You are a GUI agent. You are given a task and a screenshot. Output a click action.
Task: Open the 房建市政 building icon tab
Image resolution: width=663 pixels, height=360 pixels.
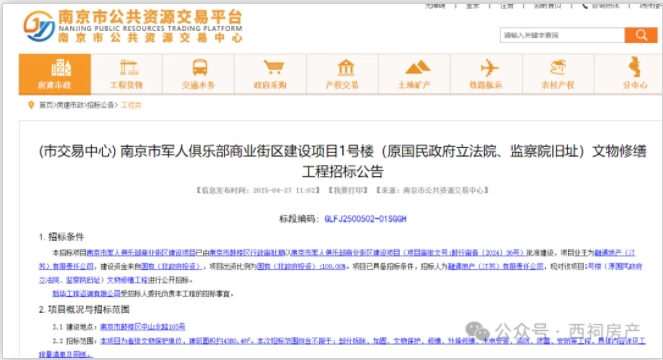coord(55,74)
